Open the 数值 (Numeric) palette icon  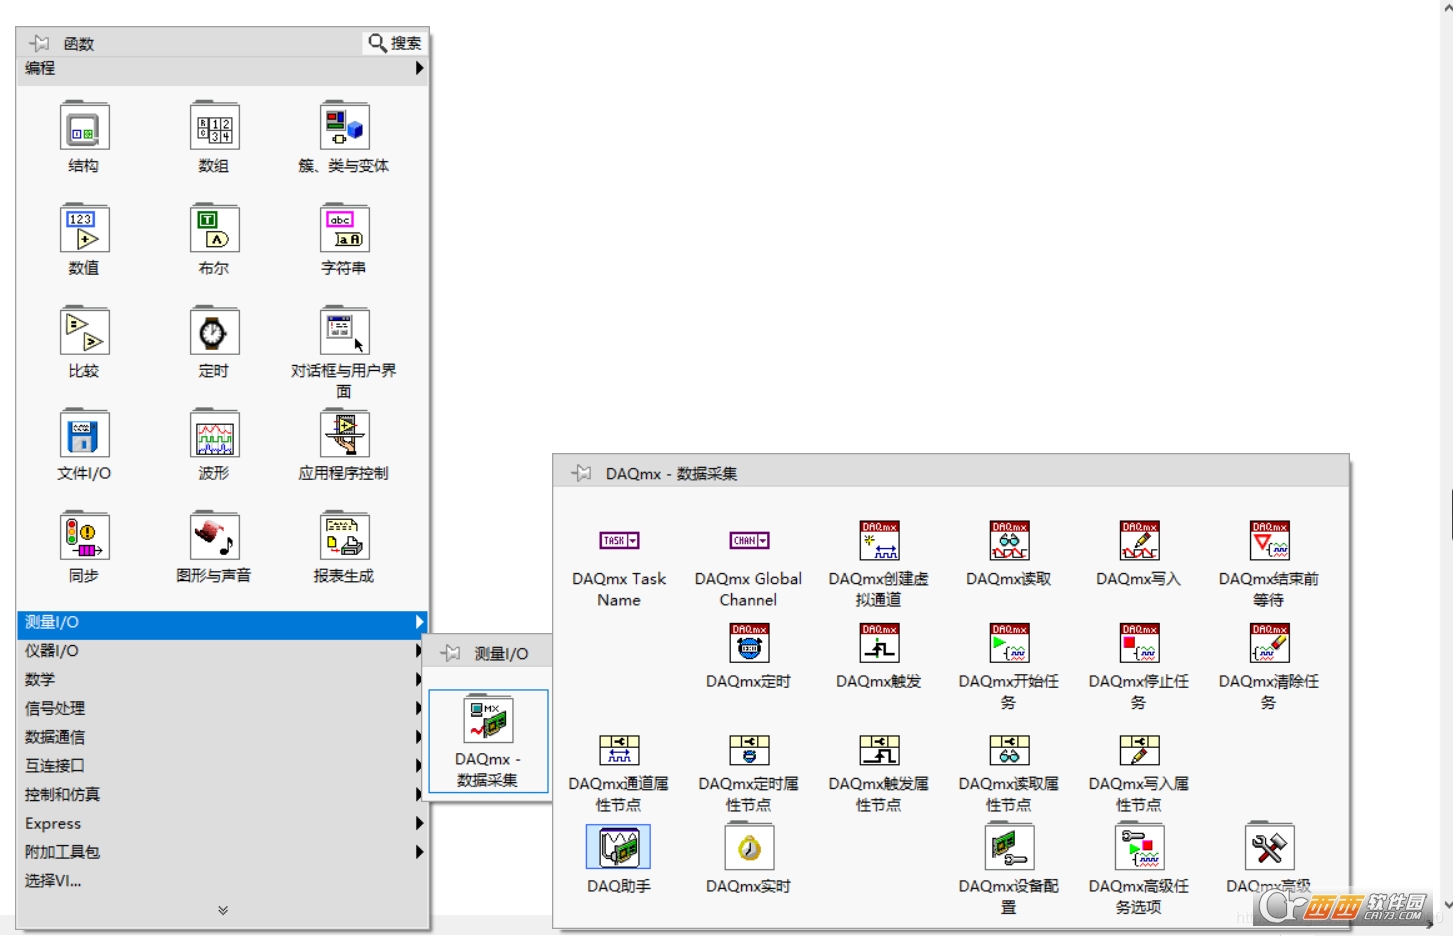(85, 229)
